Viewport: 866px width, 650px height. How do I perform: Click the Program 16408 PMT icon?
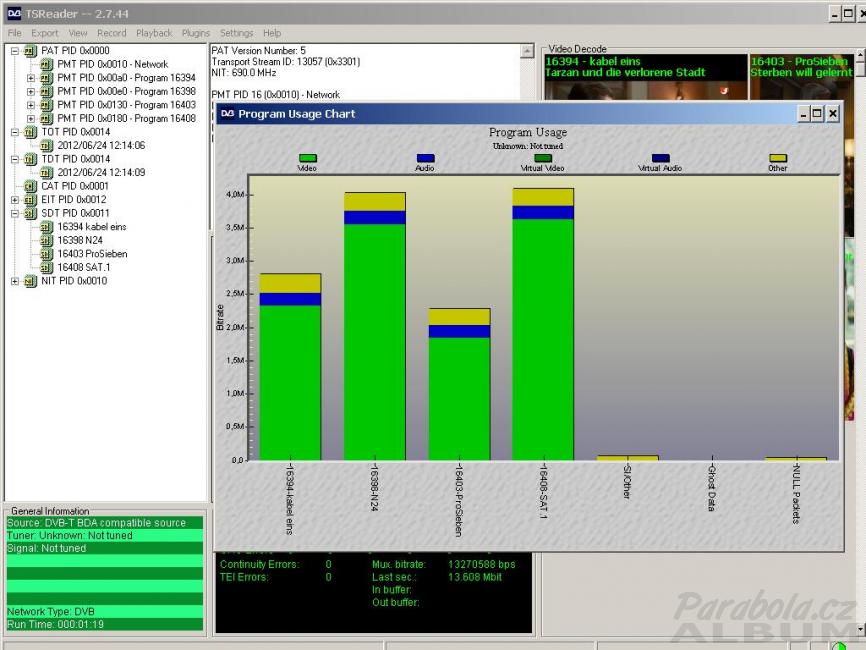tap(47, 119)
